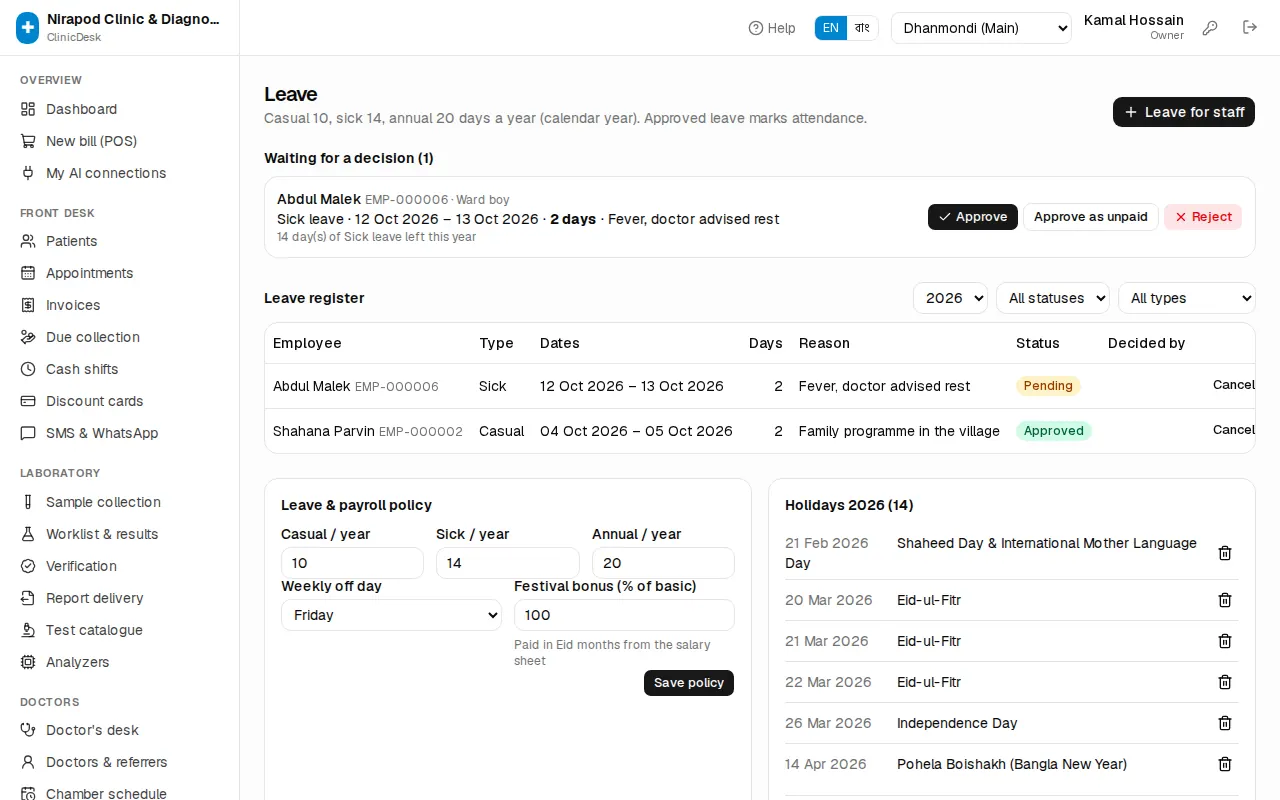
Task: Click the Invoices icon in sidebar
Action: click(x=28, y=305)
